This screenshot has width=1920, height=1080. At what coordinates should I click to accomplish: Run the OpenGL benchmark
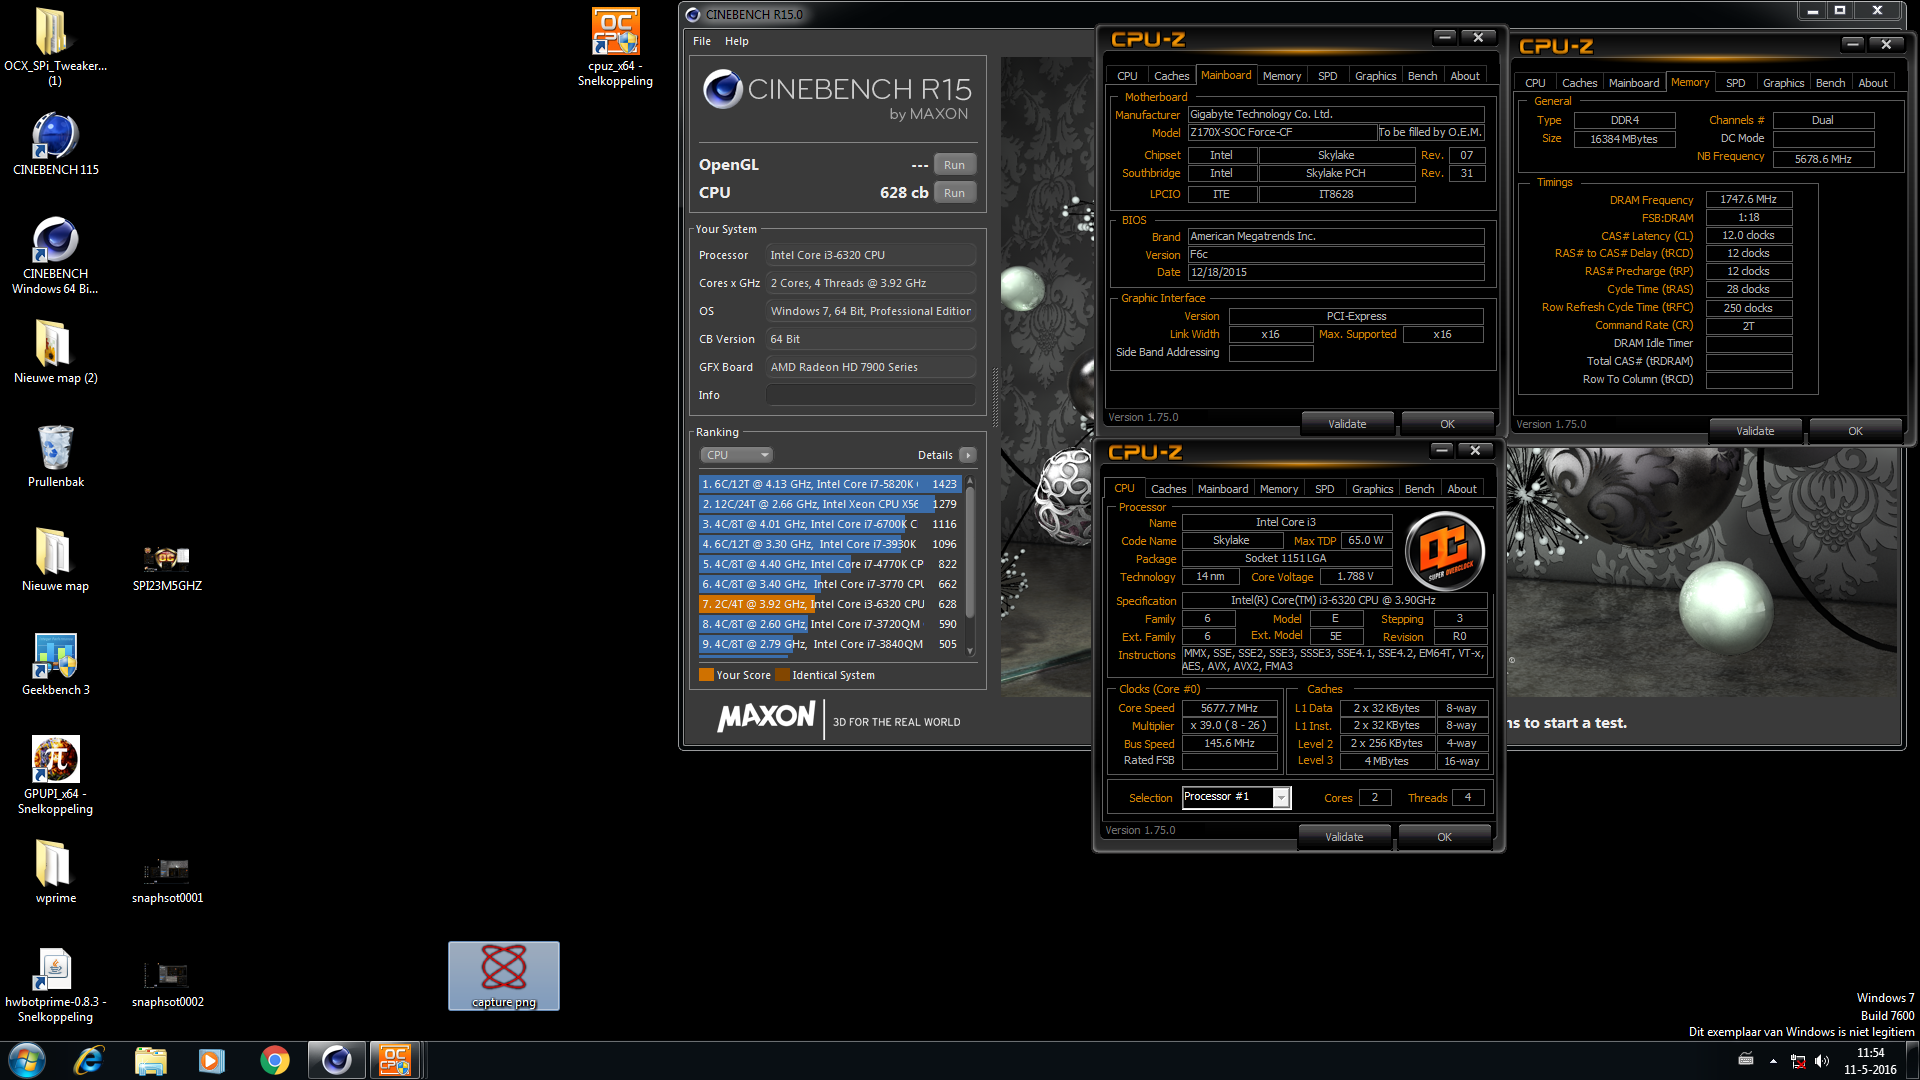click(x=954, y=165)
